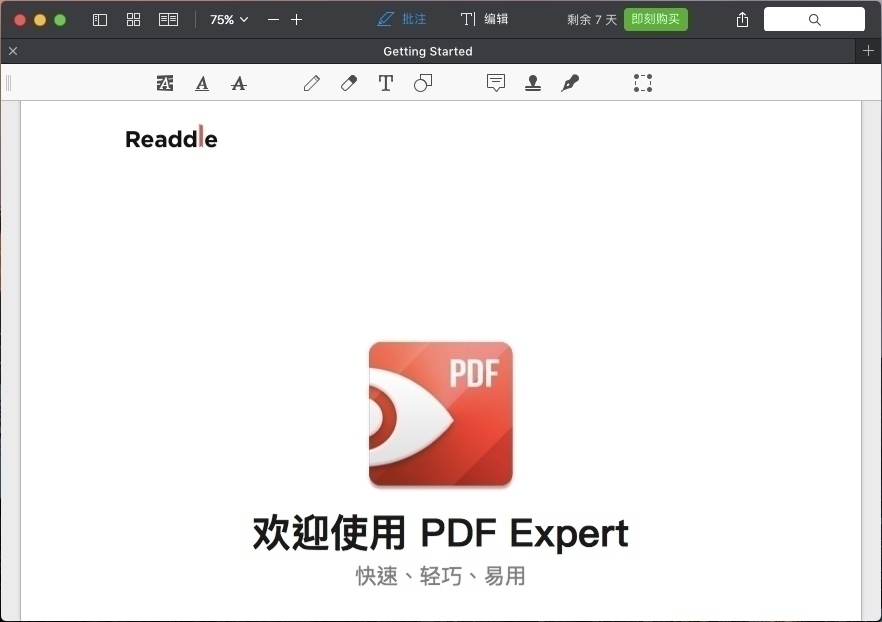Select the Eraser tool
This screenshot has height=622, width=882.
(348, 83)
